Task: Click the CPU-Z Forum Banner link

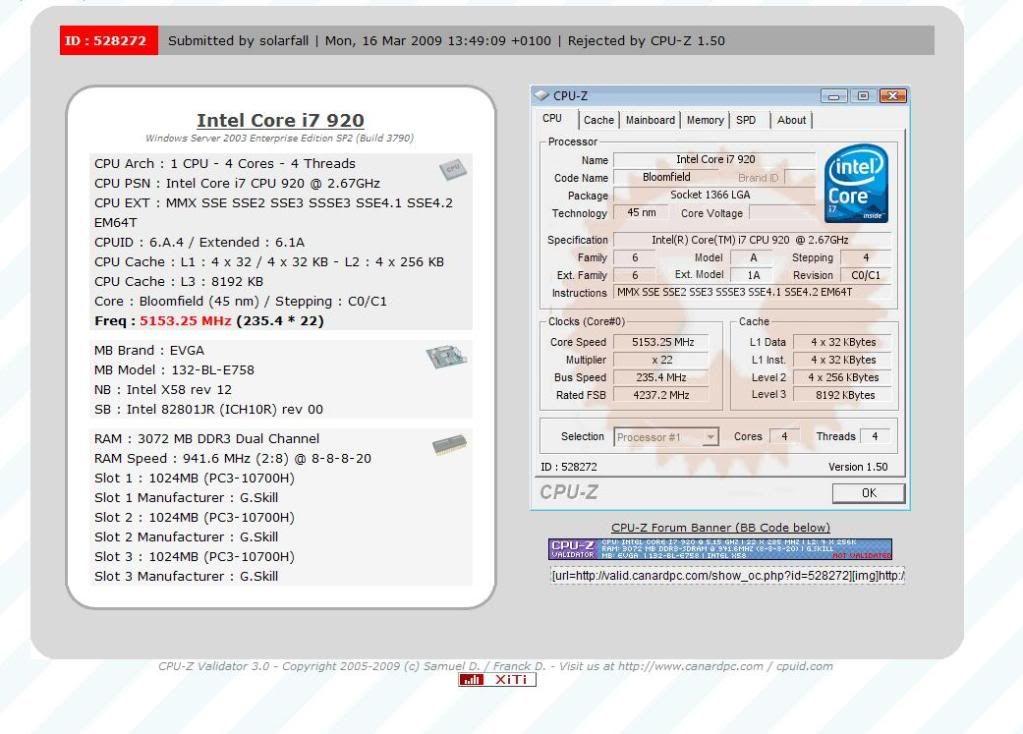Action: [x=720, y=527]
